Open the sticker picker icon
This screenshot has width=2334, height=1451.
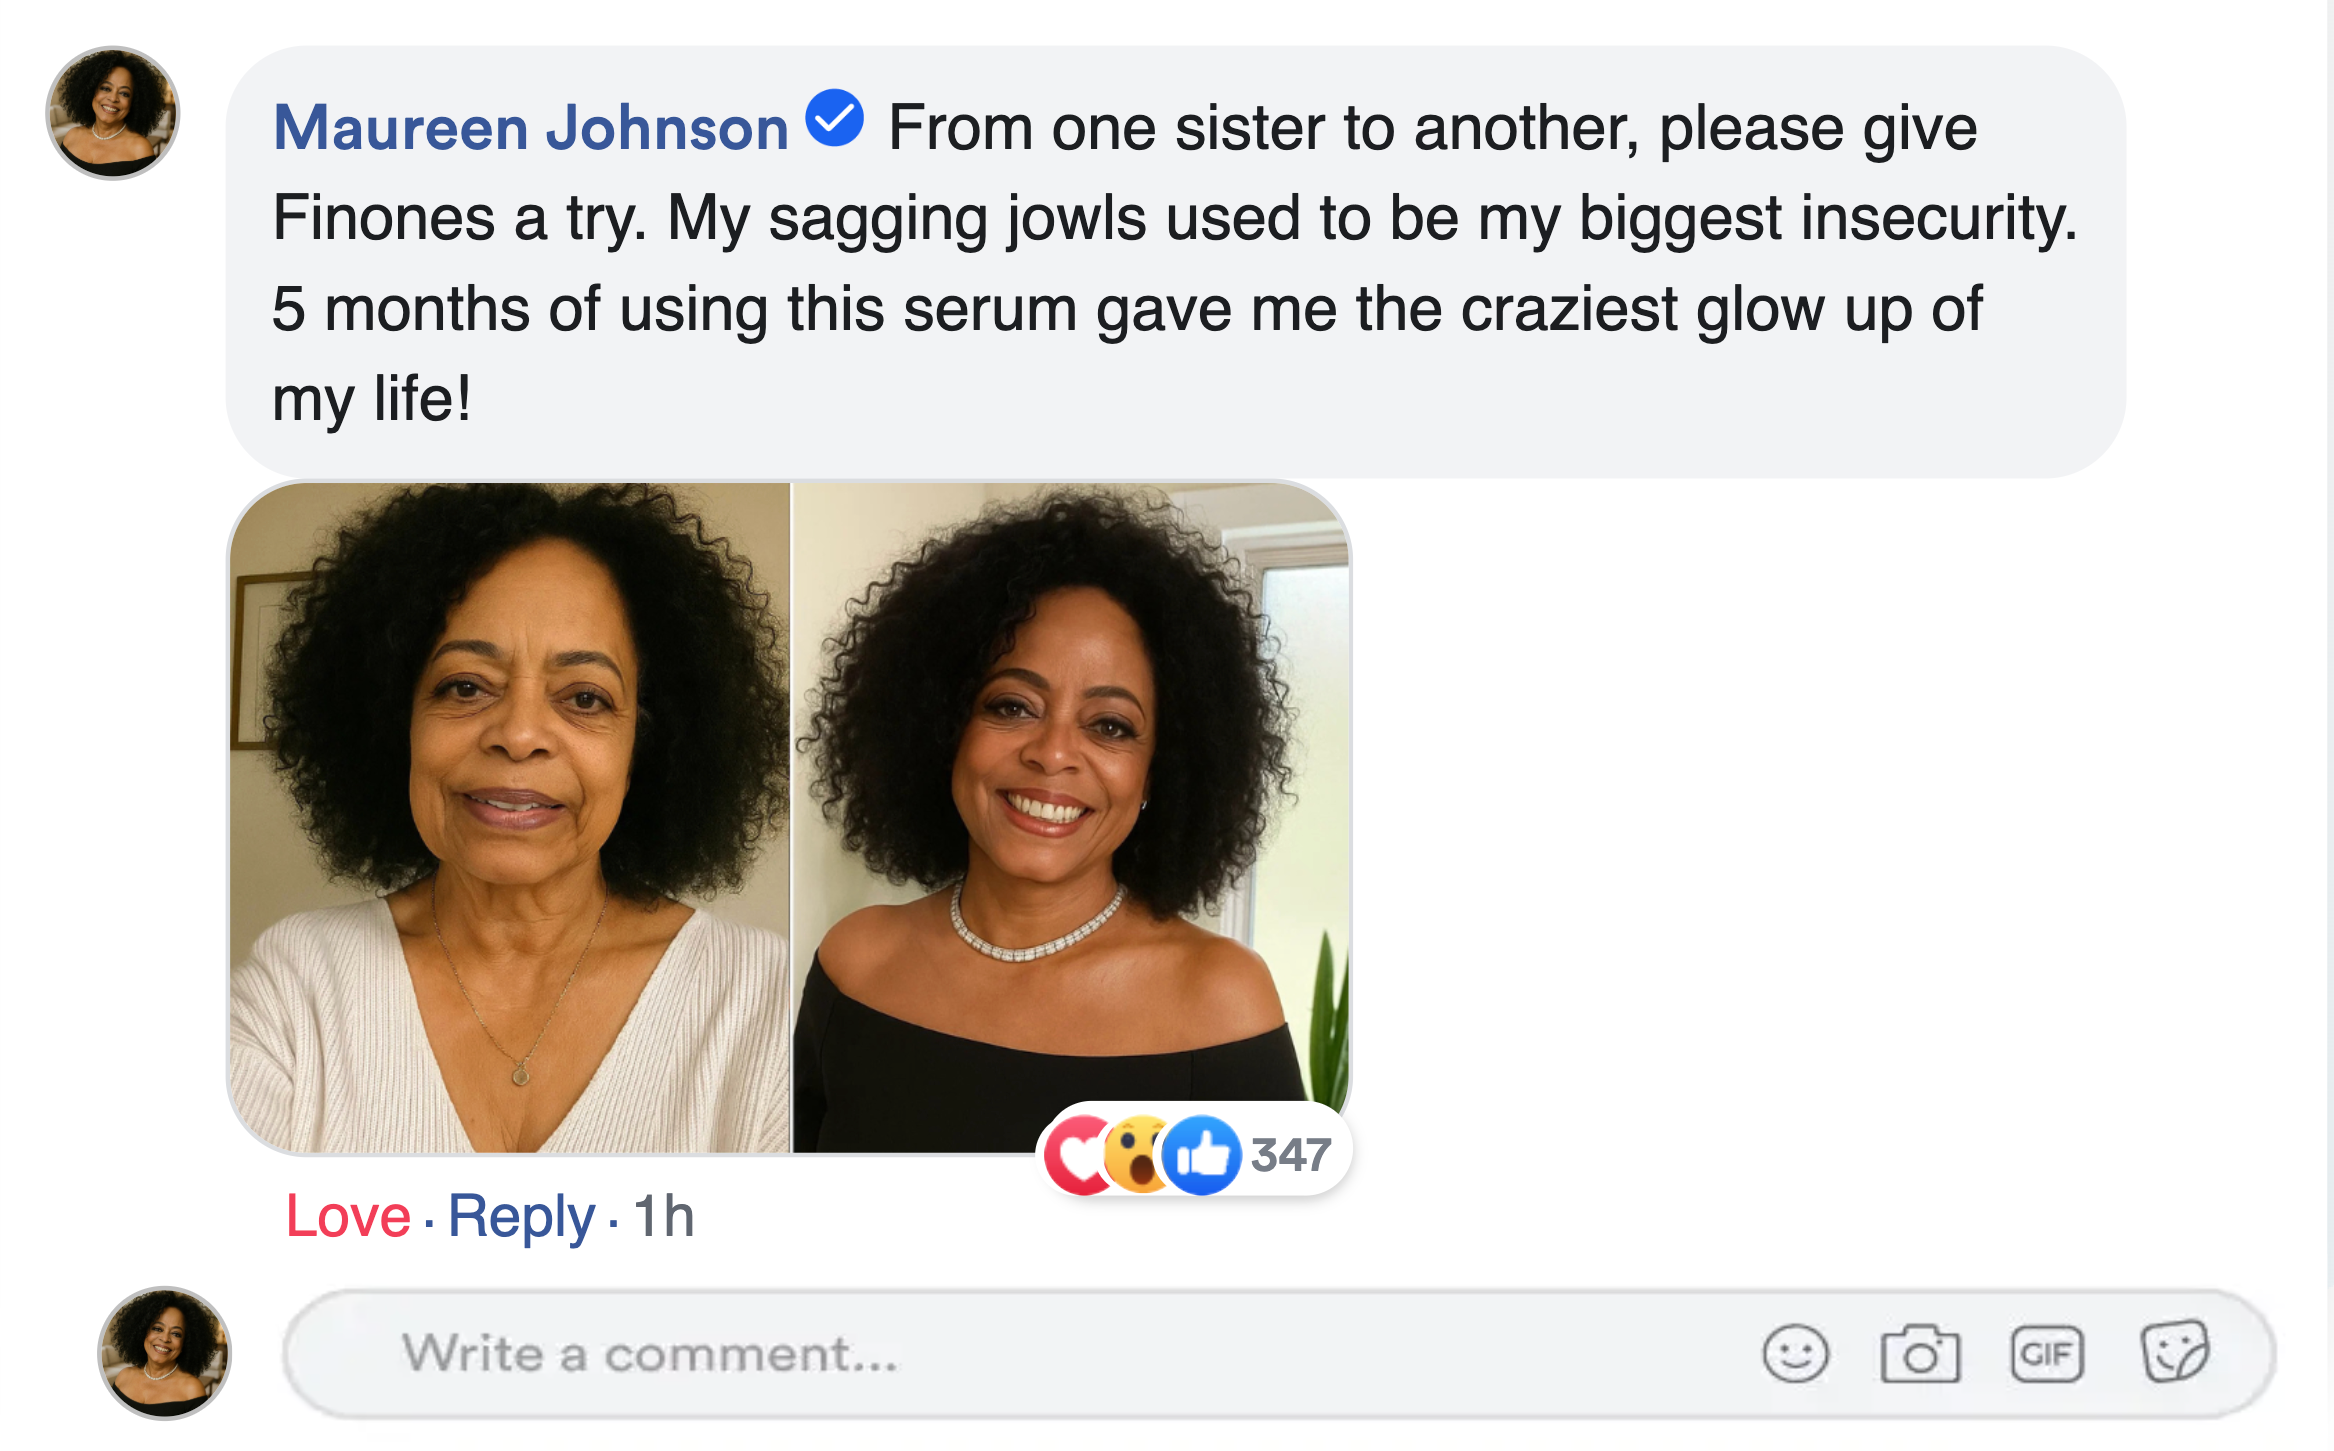pyautogui.click(x=2175, y=1354)
